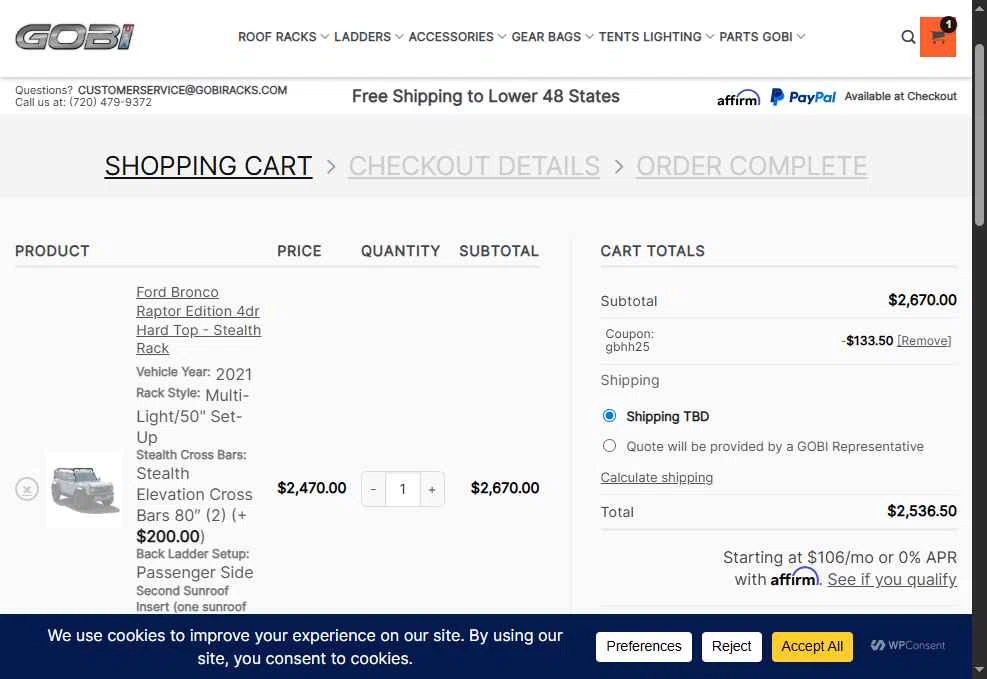Image resolution: width=987 pixels, height=679 pixels.
Task: Select Quote provided by GOBI Representative option
Action: point(609,446)
